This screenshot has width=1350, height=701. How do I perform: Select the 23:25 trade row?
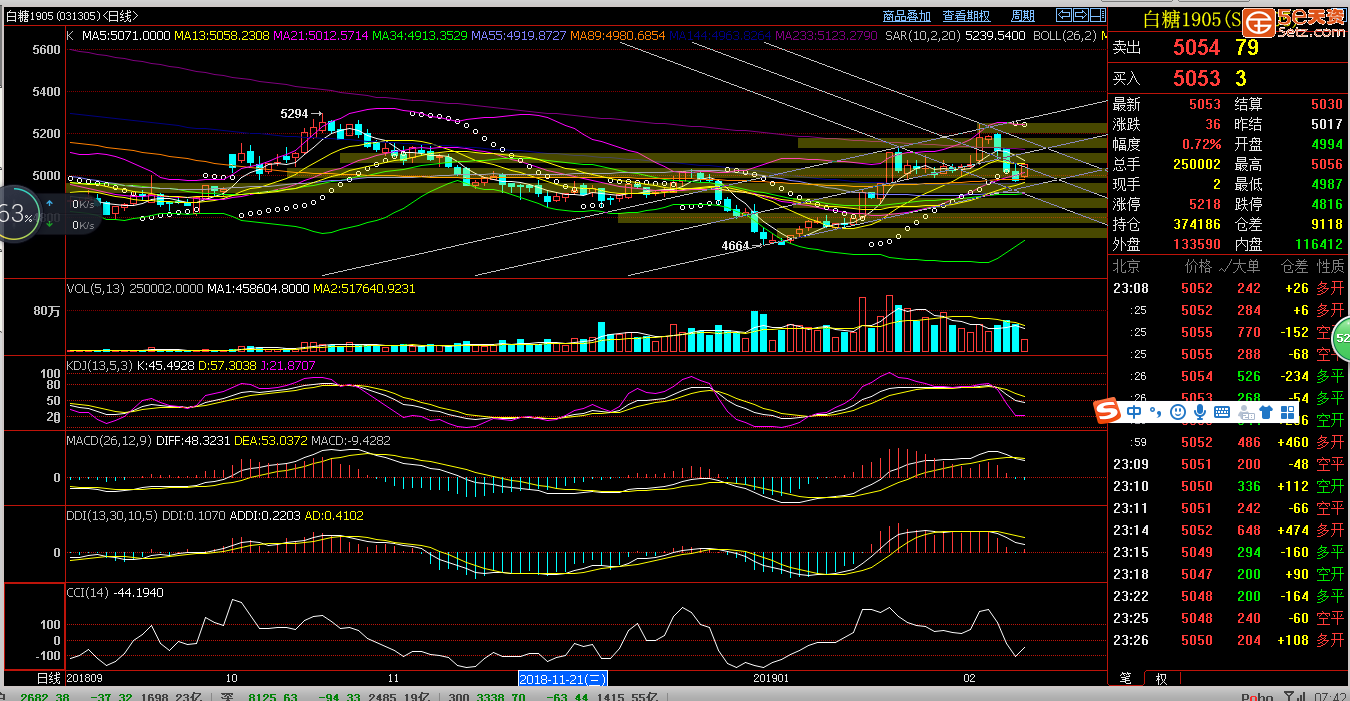coord(1229,618)
